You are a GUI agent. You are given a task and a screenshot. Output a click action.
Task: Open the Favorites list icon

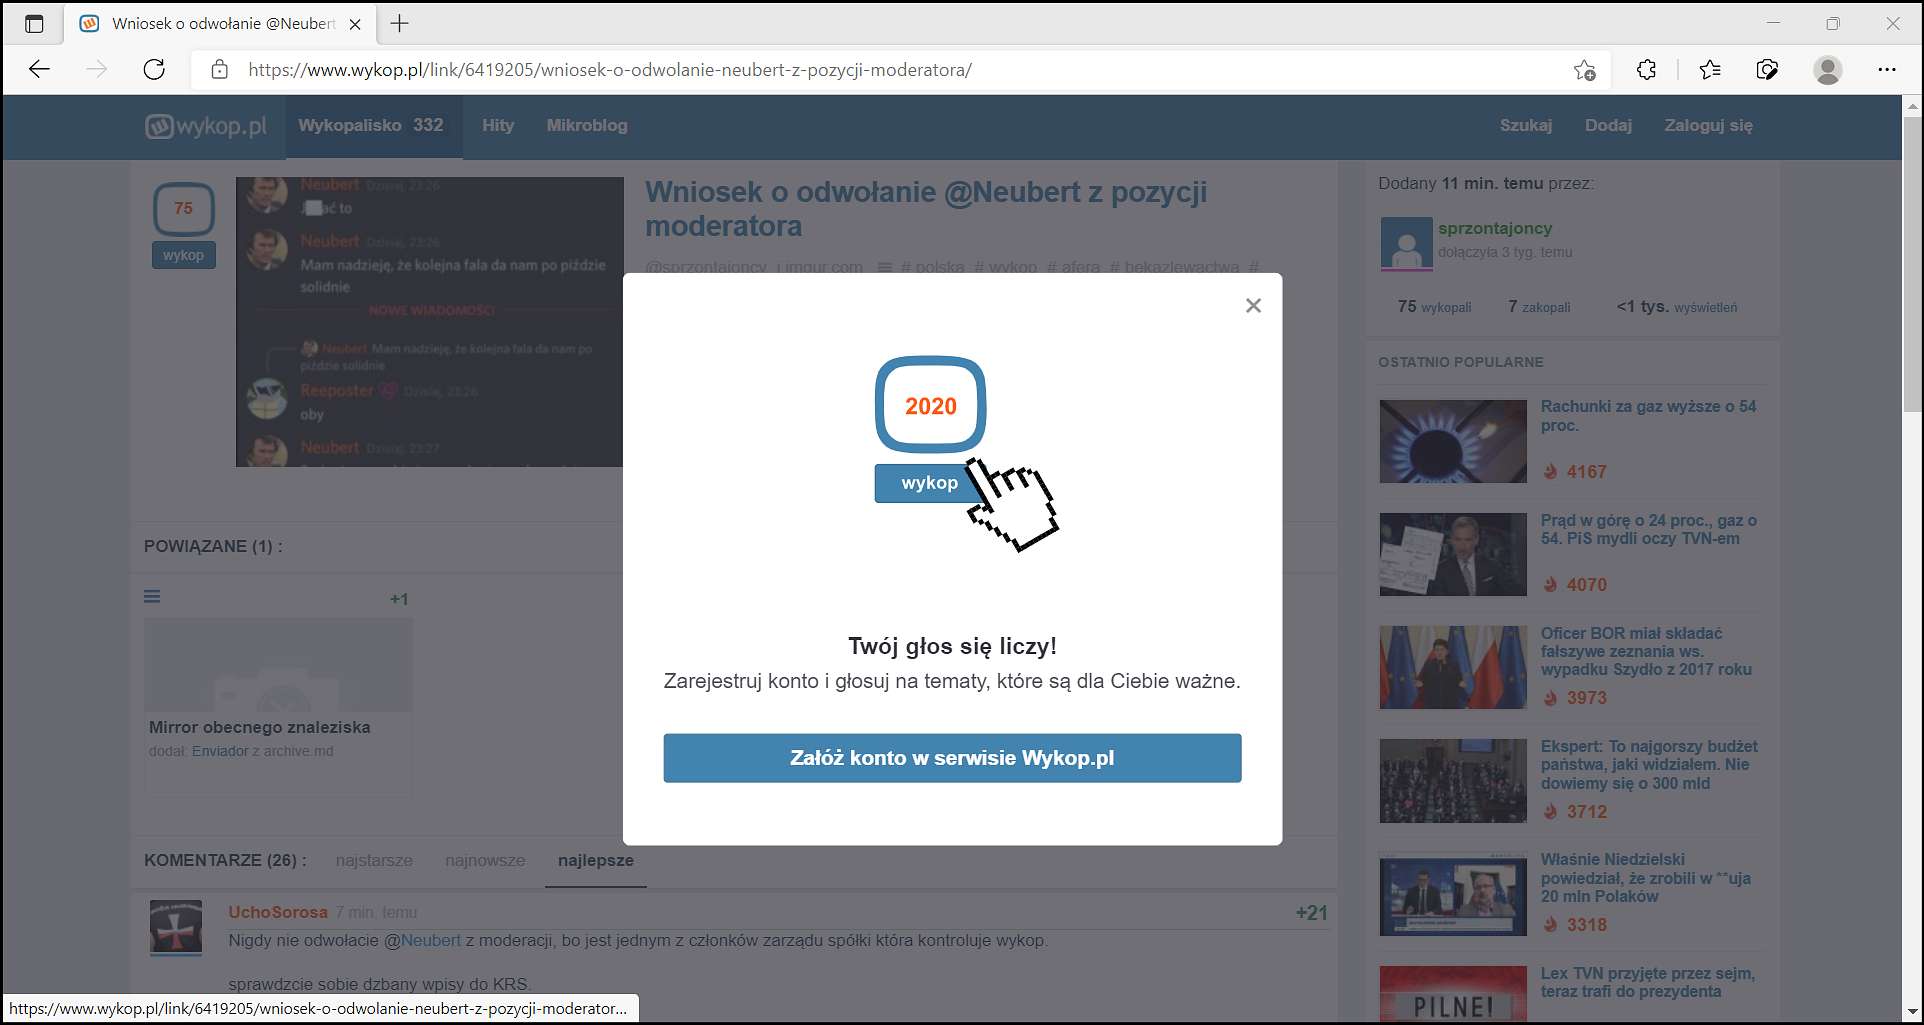[1710, 70]
